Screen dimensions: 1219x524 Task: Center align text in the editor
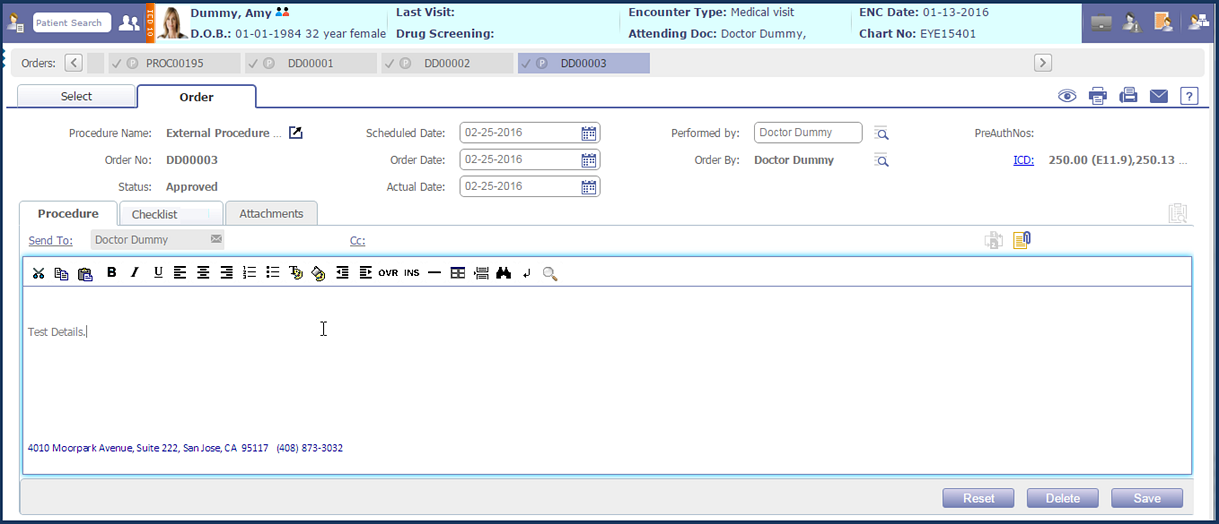203,273
